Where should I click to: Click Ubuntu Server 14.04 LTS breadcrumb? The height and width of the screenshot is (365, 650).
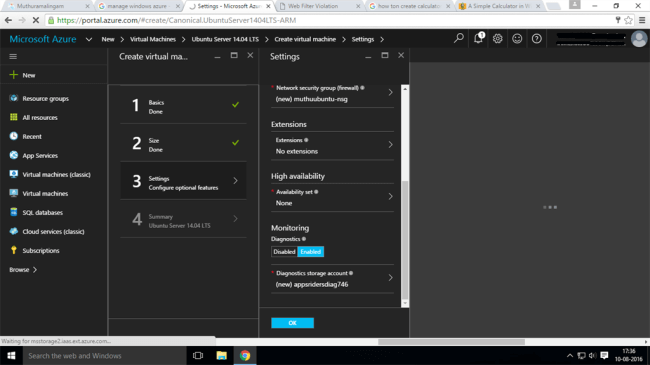pos(225,39)
